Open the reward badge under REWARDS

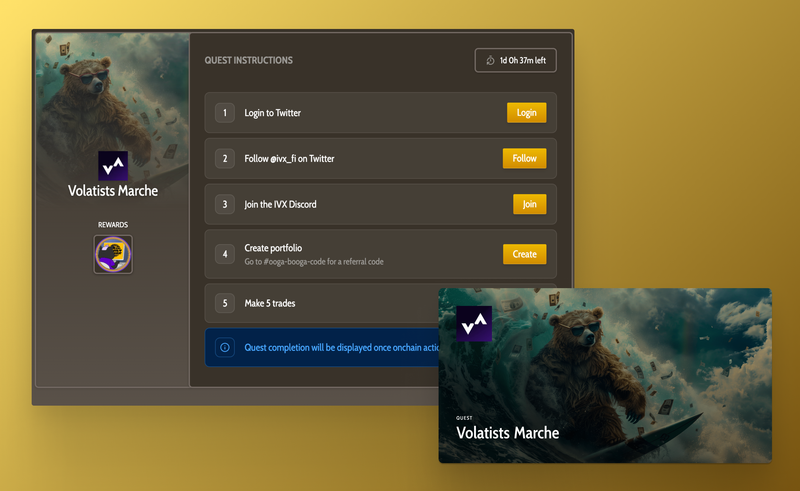pyautogui.click(x=113, y=254)
